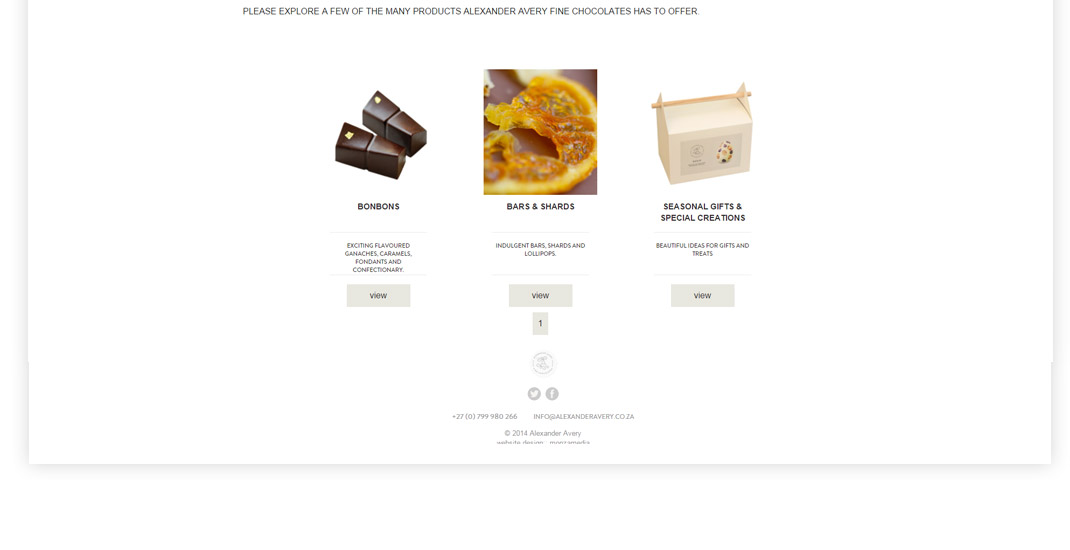This screenshot has width=1070, height=550.
Task: Open the Twitter icon in the footer
Action: point(534,394)
